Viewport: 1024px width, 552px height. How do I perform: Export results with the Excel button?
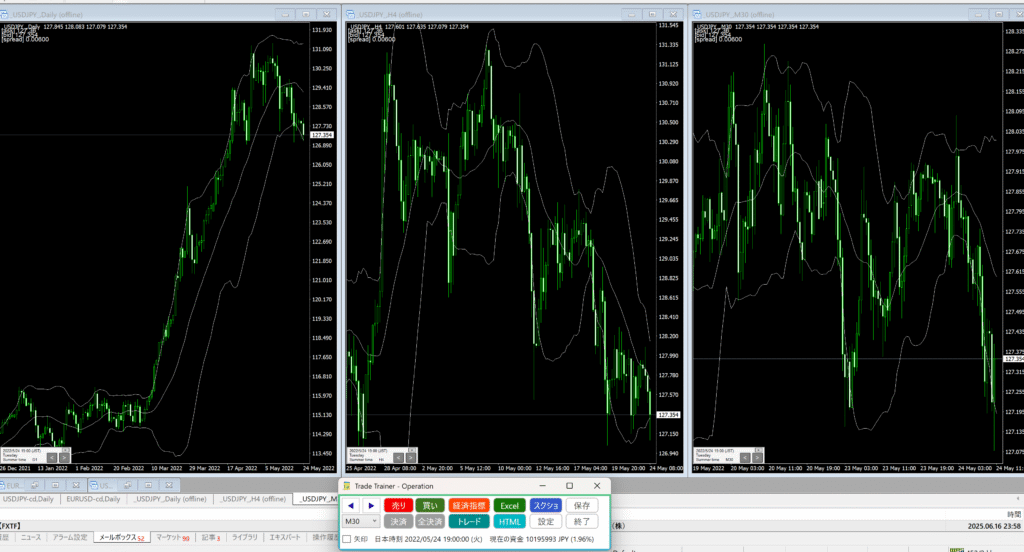(x=509, y=506)
